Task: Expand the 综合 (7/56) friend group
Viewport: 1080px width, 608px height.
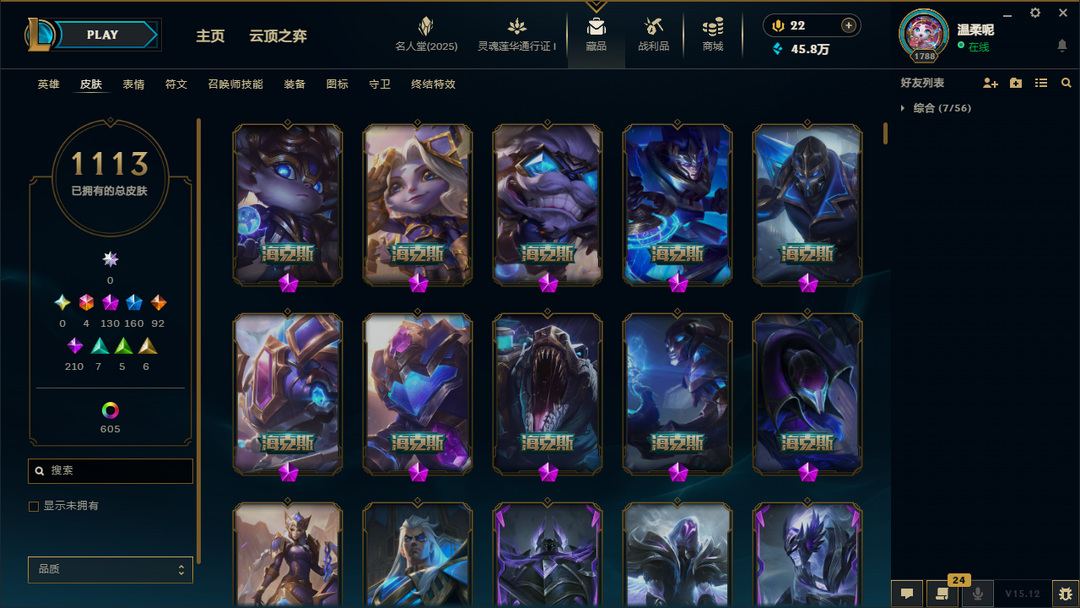Action: point(903,108)
